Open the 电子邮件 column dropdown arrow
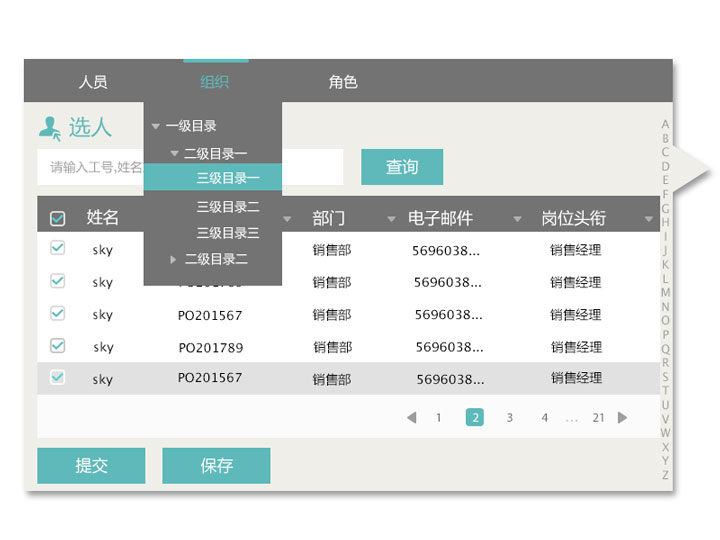The width and height of the screenshot is (720, 540). (x=517, y=219)
